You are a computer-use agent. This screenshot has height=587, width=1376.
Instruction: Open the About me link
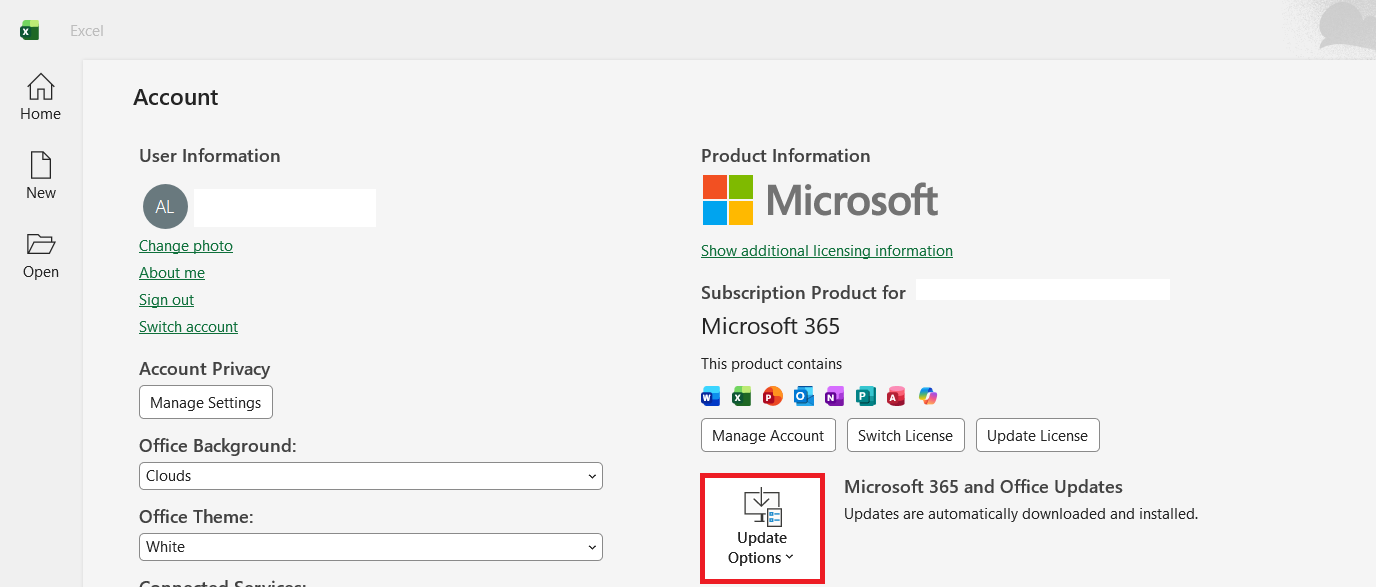point(172,273)
